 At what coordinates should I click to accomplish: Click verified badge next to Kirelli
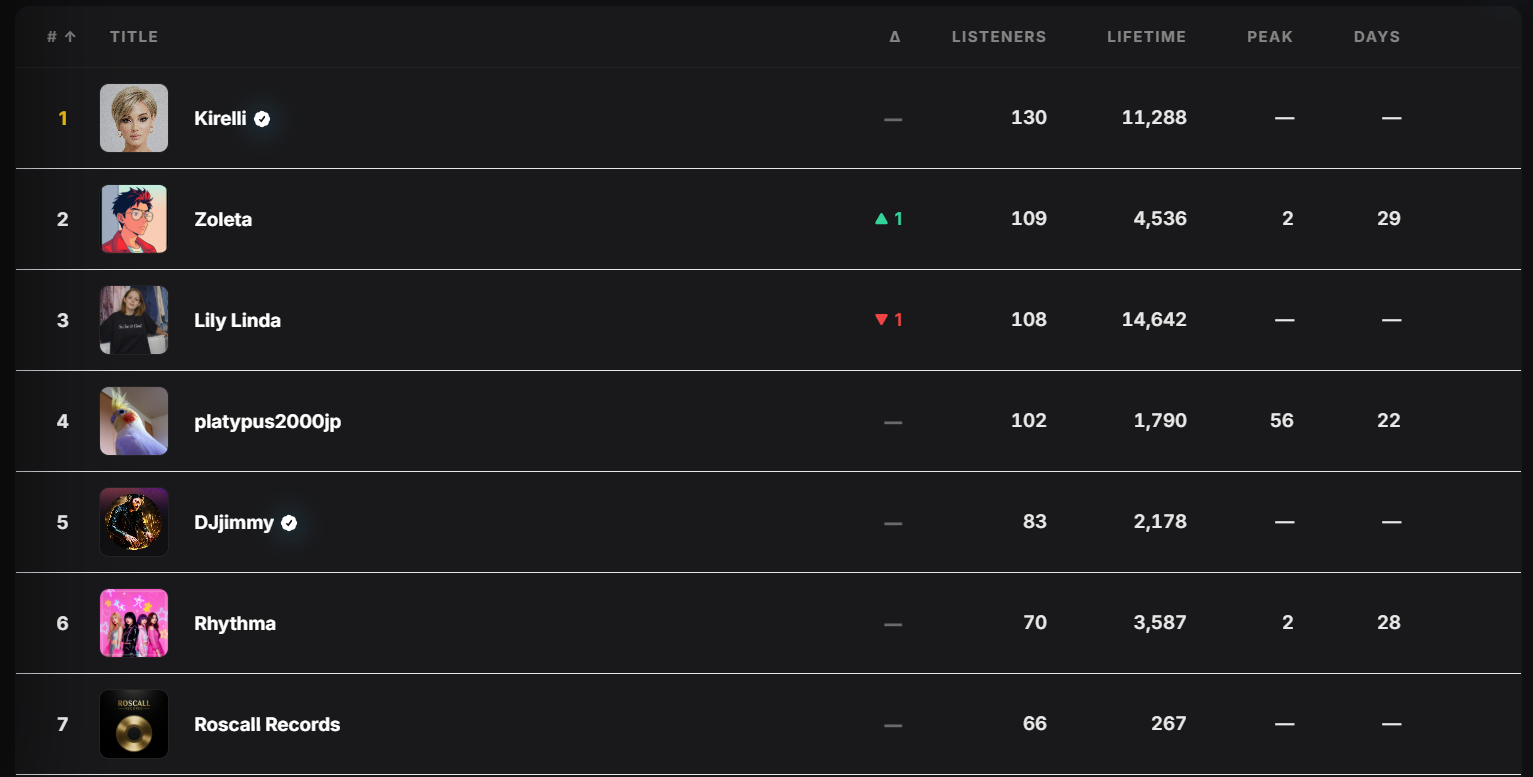tap(262, 118)
